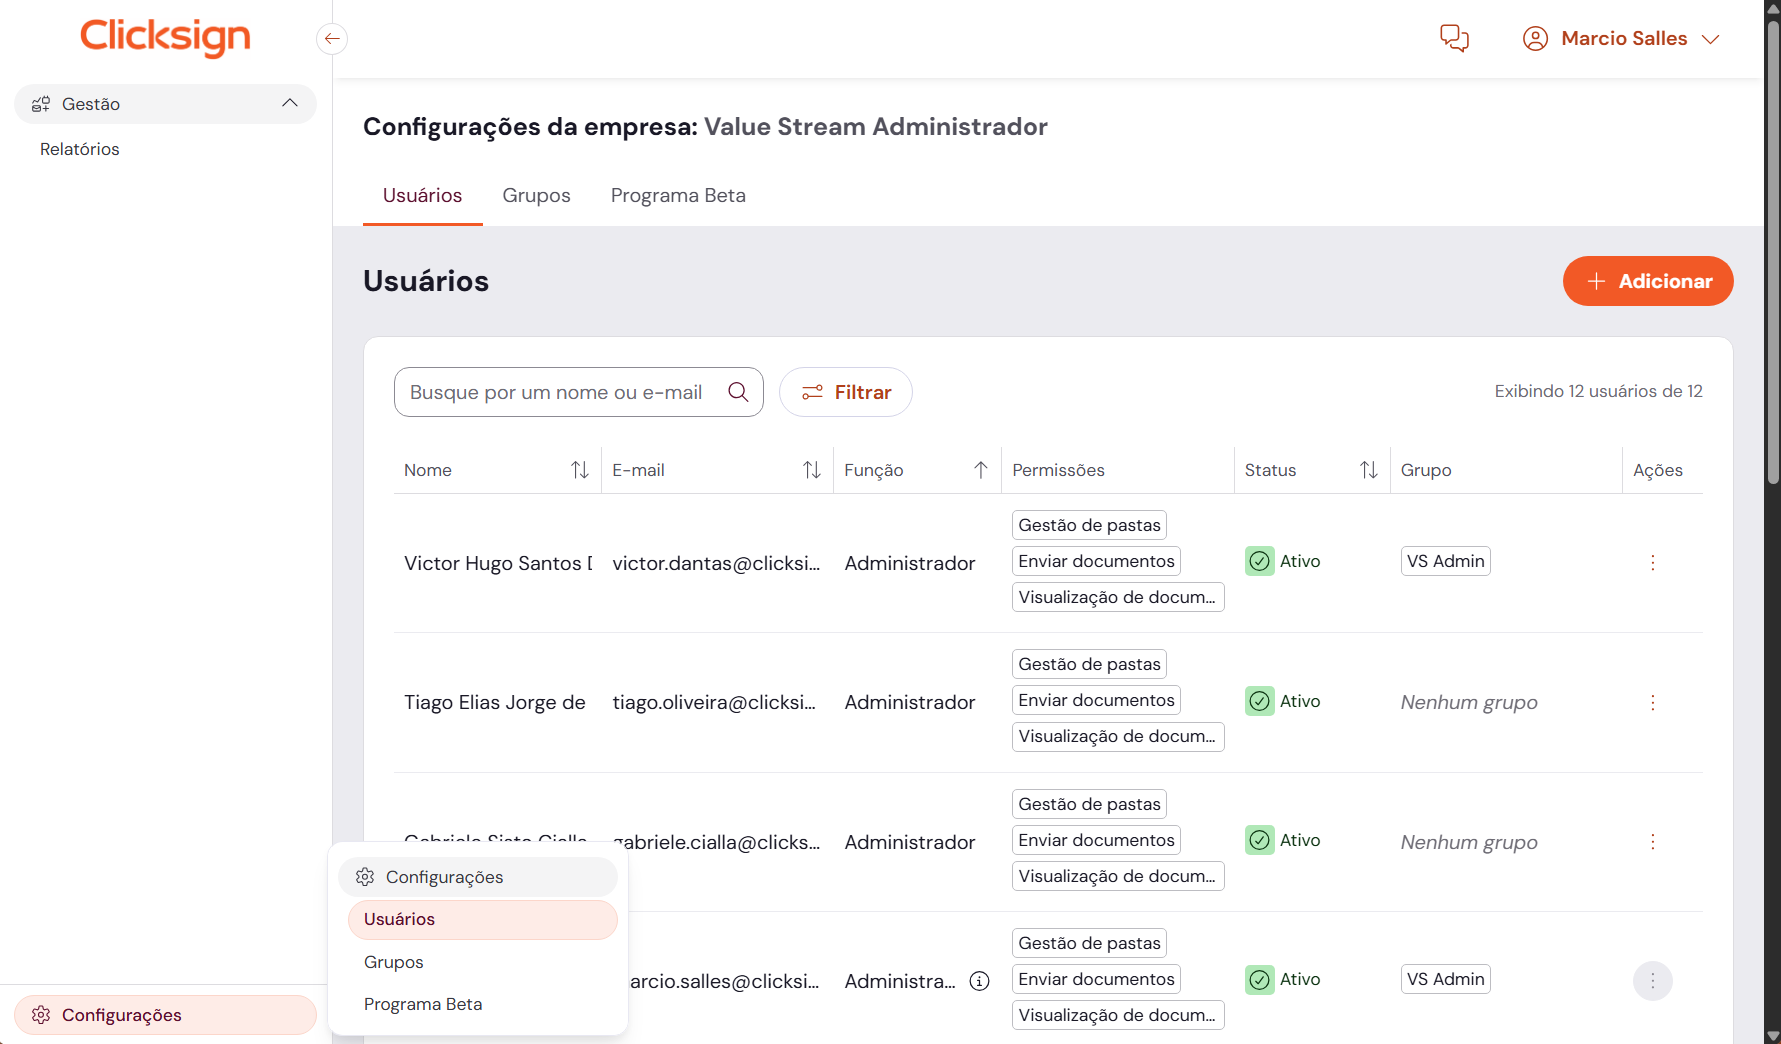Screen dimensions: 1781x1044
Task: Click the info icon next to Administrador for Marcio
Action: 978,981
